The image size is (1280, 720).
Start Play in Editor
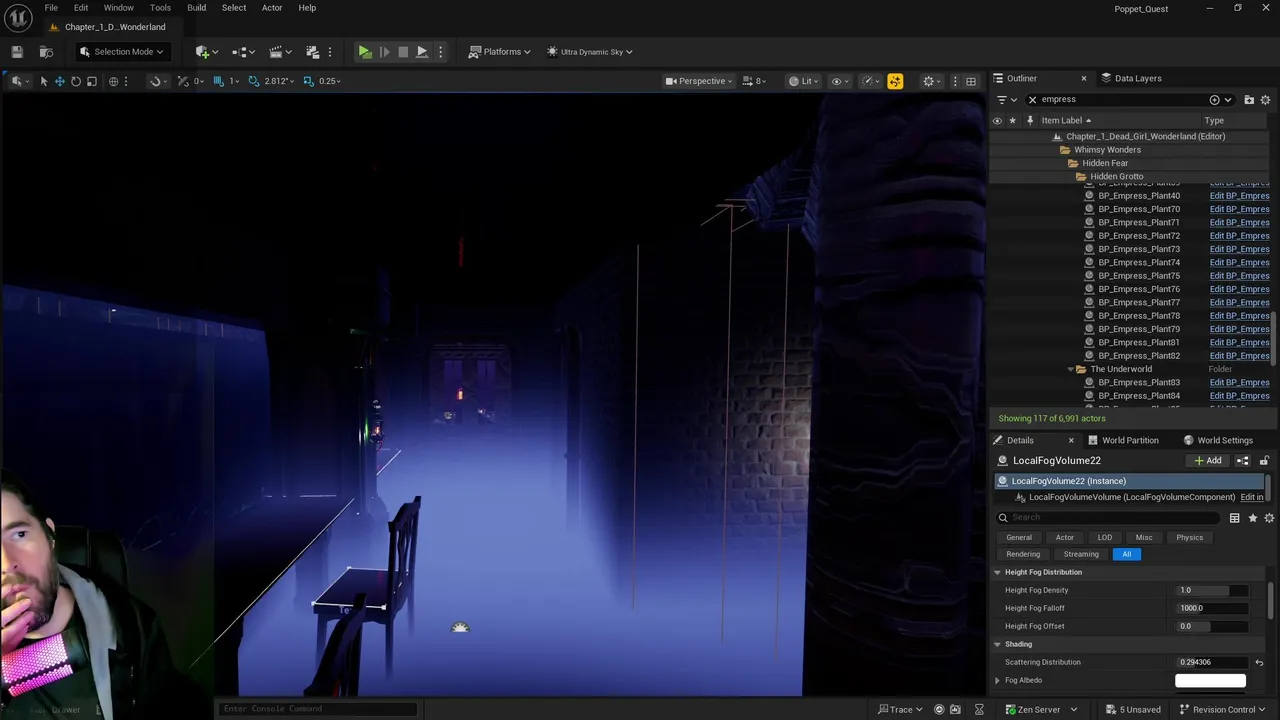(x=365, y=52)
